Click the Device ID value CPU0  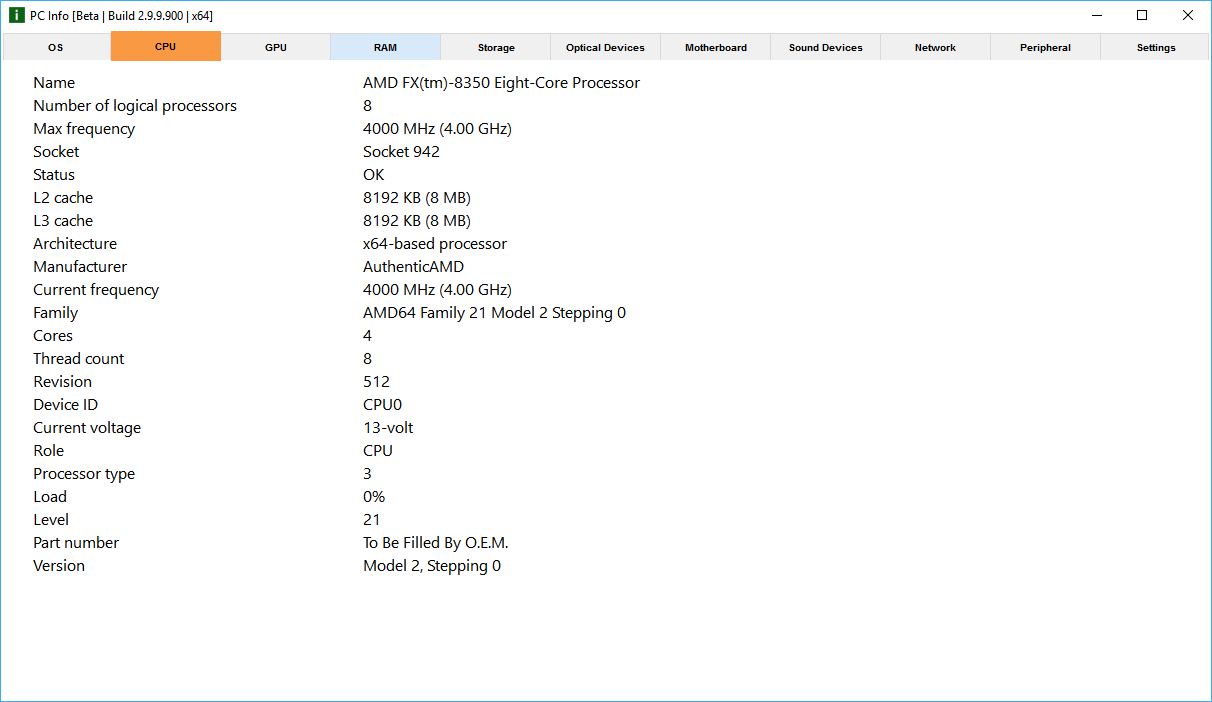[x=382, y=405]
